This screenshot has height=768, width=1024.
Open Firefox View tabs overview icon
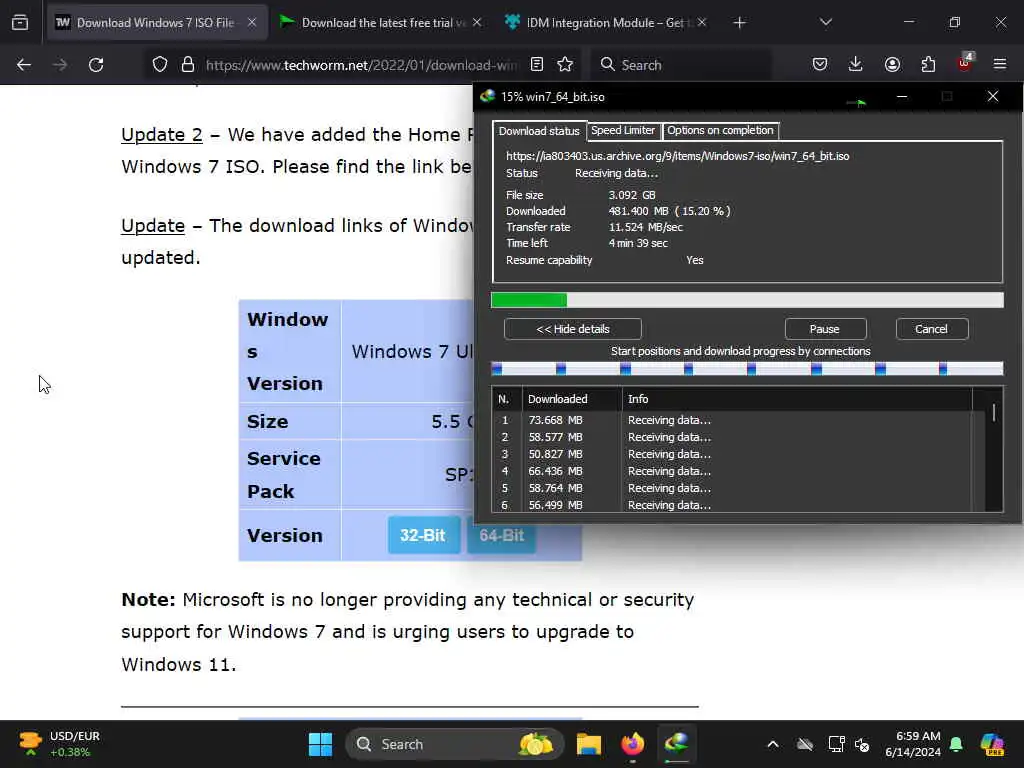pos(20,23)
